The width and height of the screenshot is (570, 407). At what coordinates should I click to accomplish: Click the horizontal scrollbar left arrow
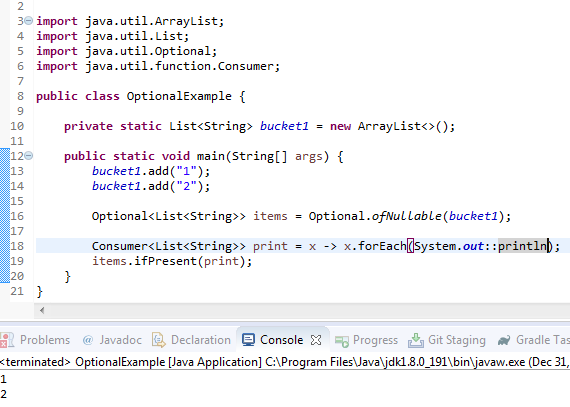point(42,310)
